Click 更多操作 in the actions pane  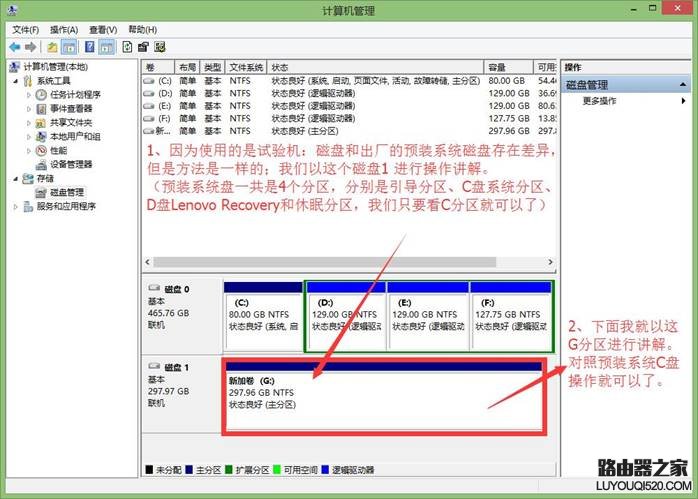tap(599, 101)
